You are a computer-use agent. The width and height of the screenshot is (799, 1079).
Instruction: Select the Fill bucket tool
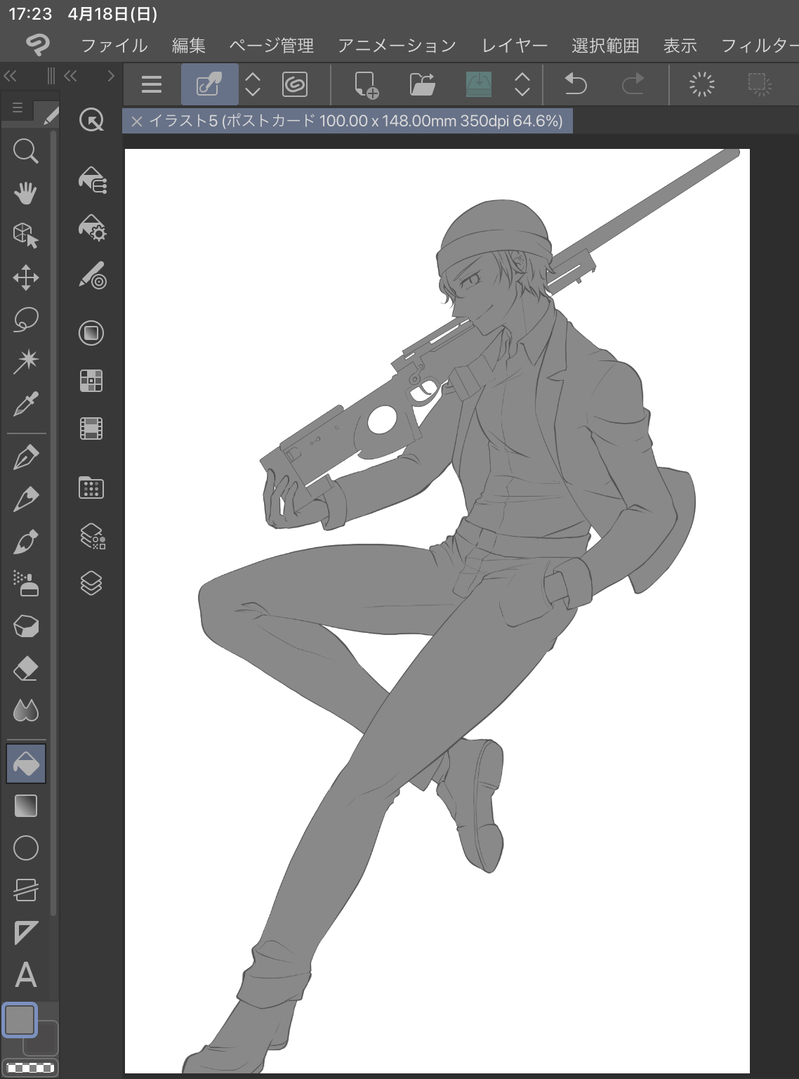click(25, 763)
